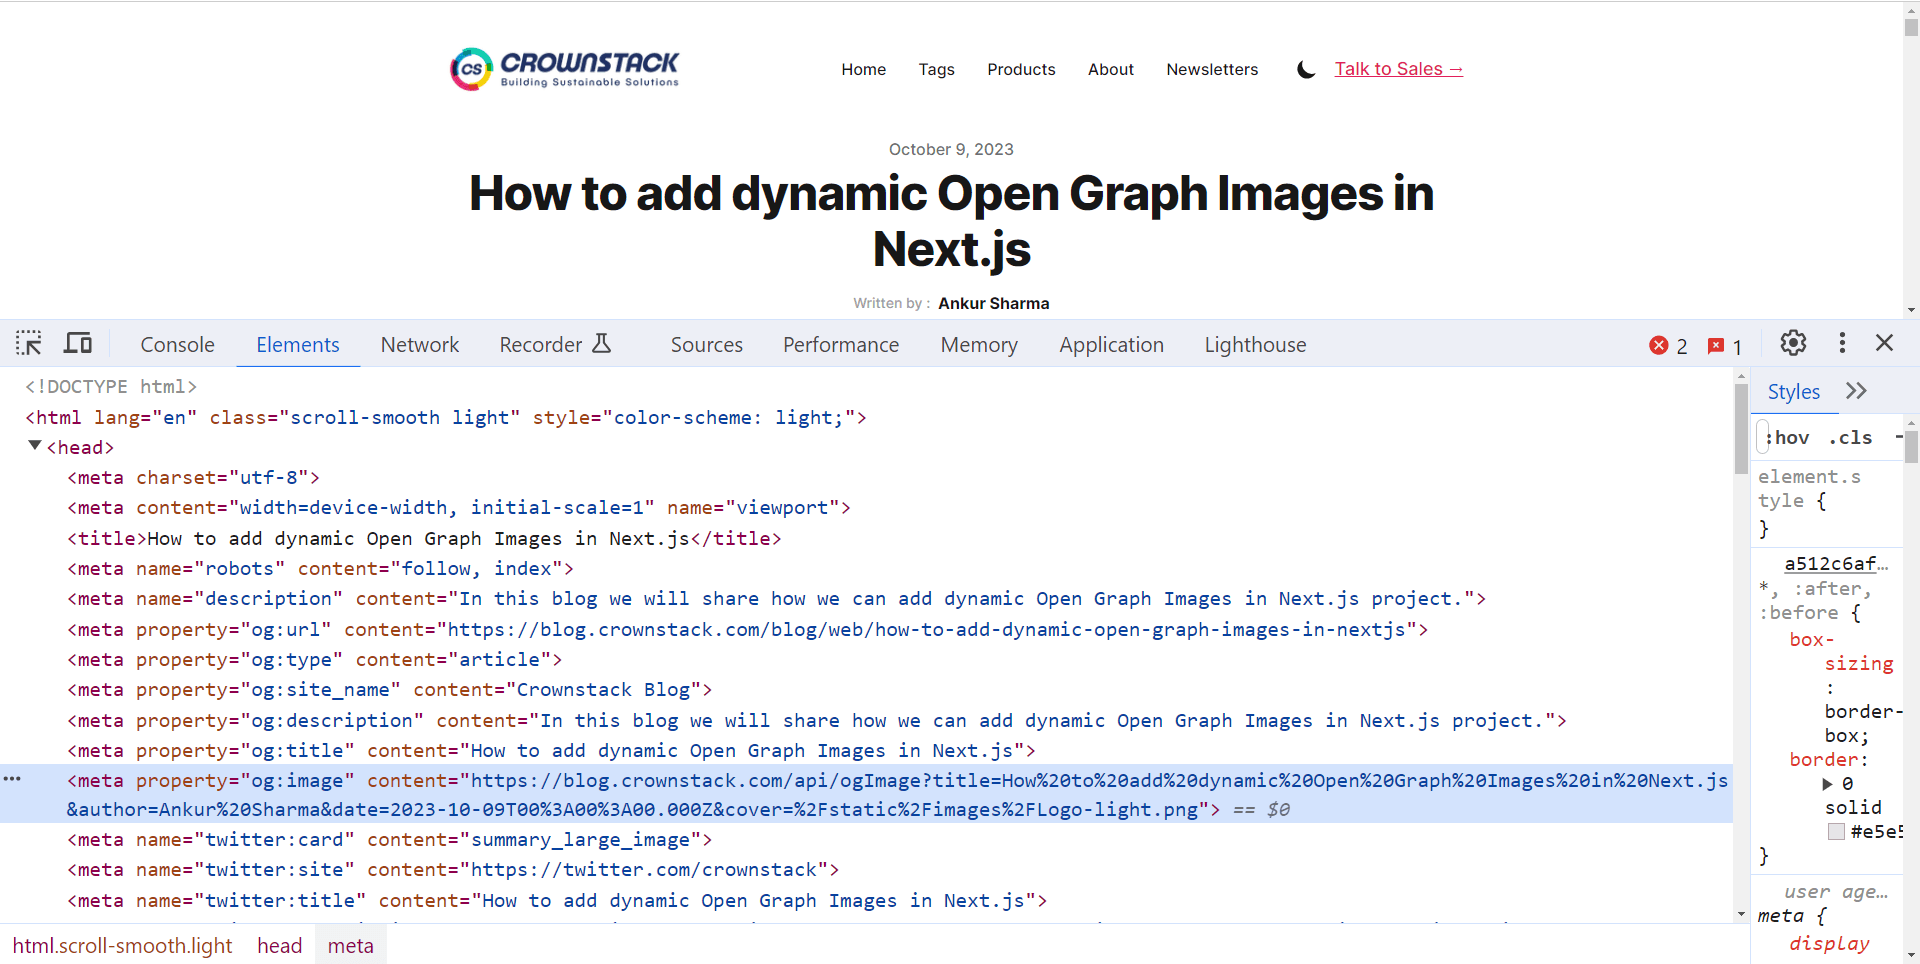Open DevTools settings gear
This screenshot has width=1920, height=964.
point(1793,343)
